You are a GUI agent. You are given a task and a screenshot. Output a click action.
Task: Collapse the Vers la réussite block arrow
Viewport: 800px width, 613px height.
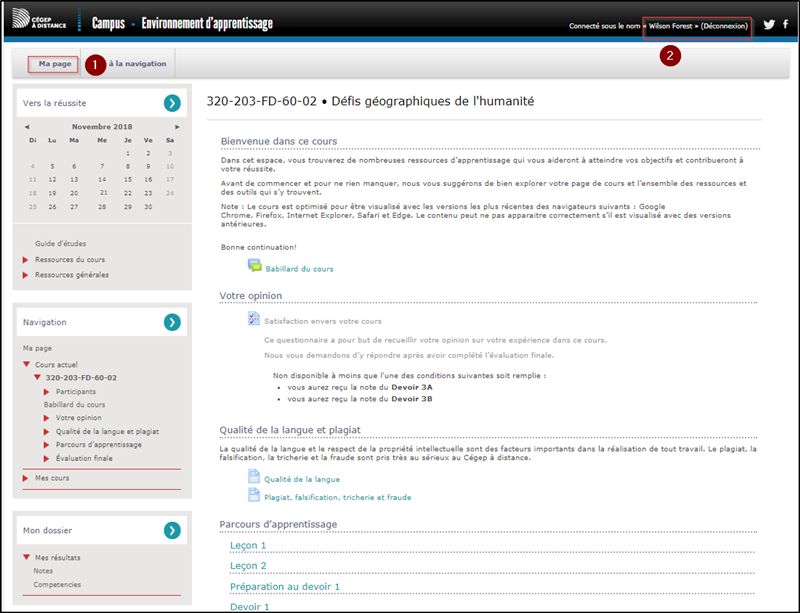tap(172, 102)
